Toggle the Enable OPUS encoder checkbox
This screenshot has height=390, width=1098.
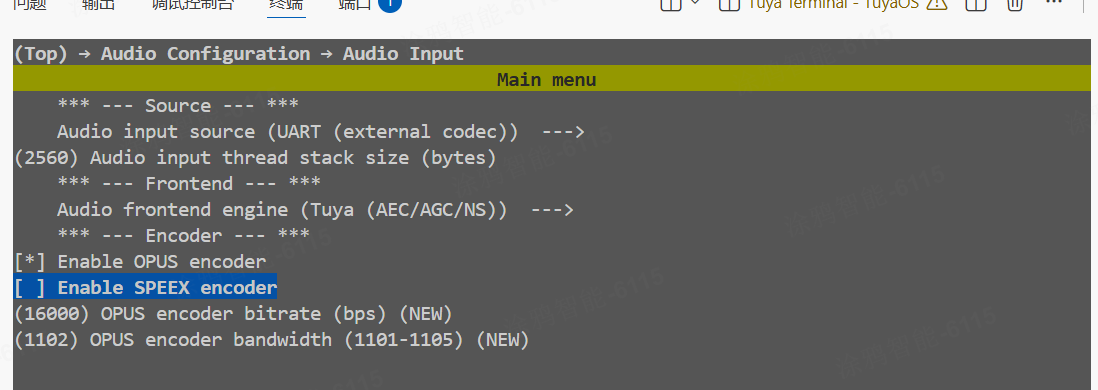30,262
